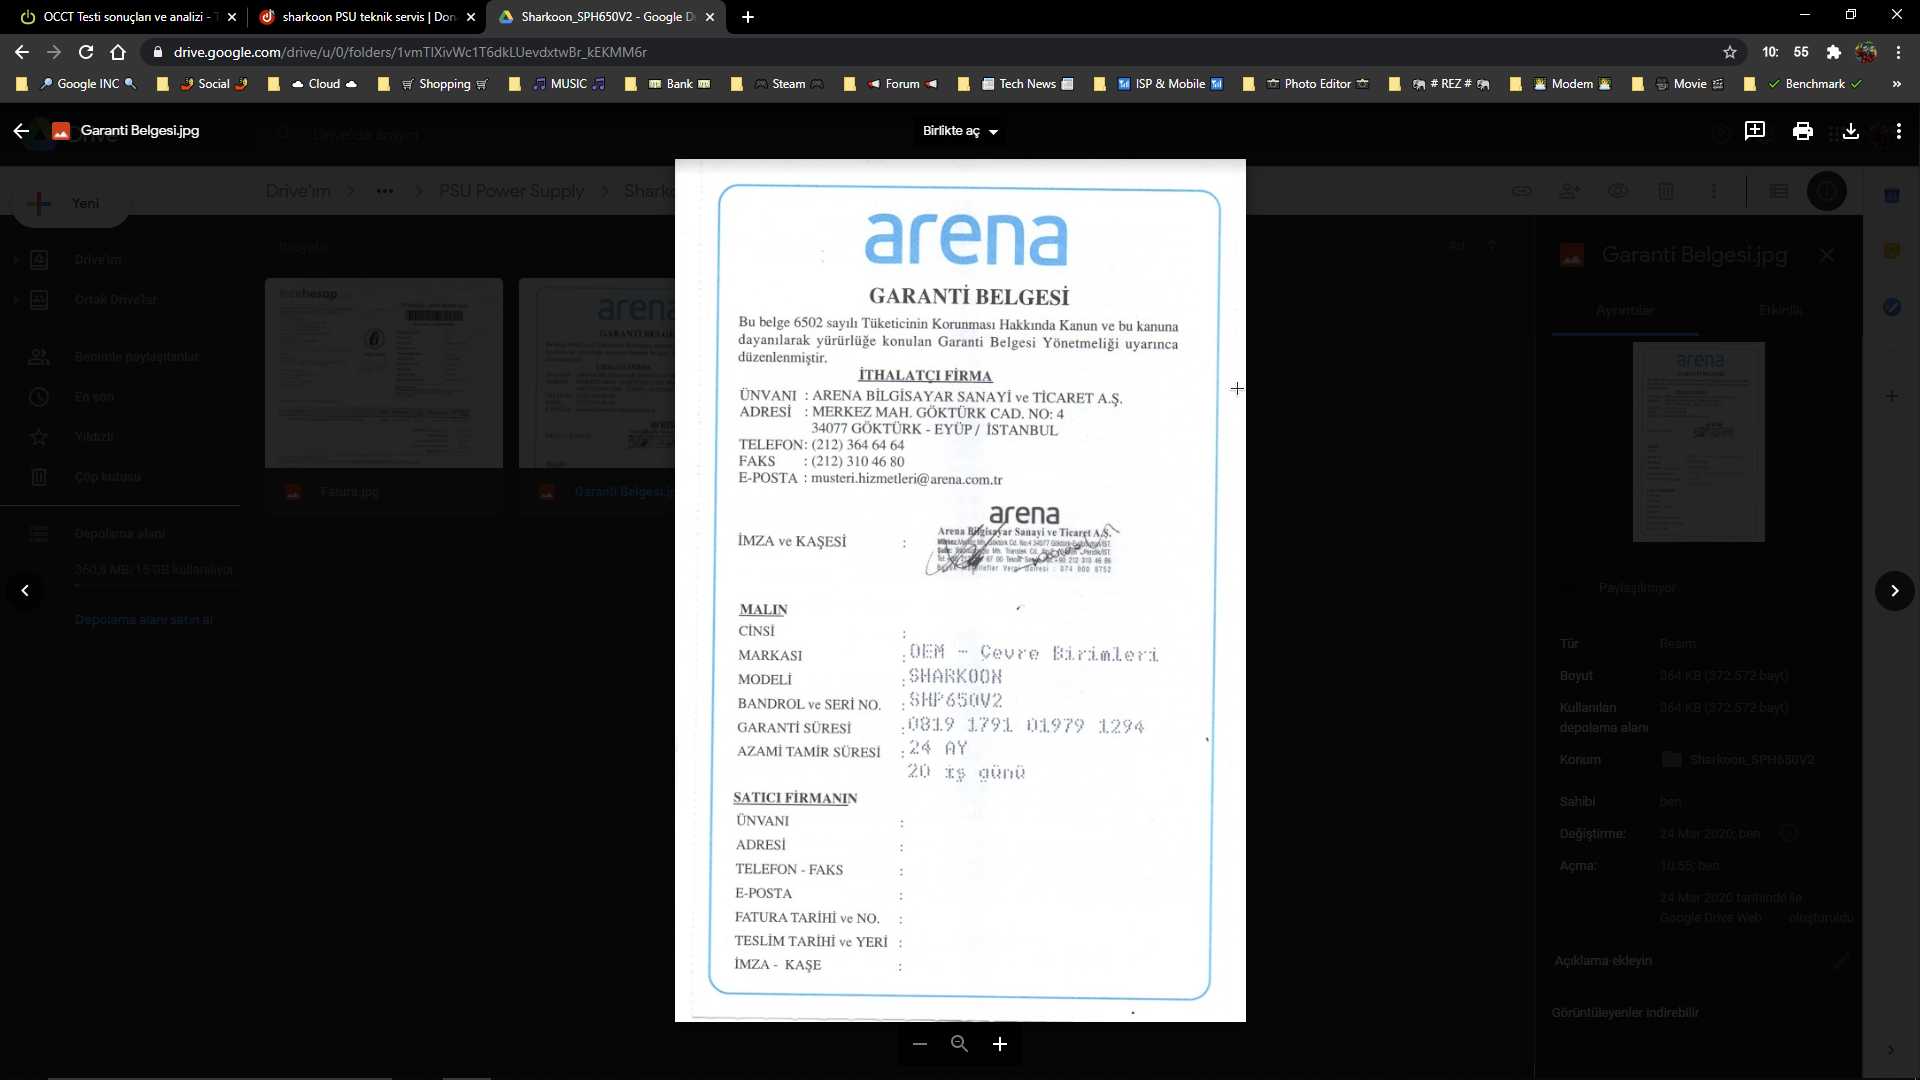This screenshot has width=1920, height=1080.
Task: Click the back arrow to close preview
Action: pyautogui.click(x=21, y=131)
